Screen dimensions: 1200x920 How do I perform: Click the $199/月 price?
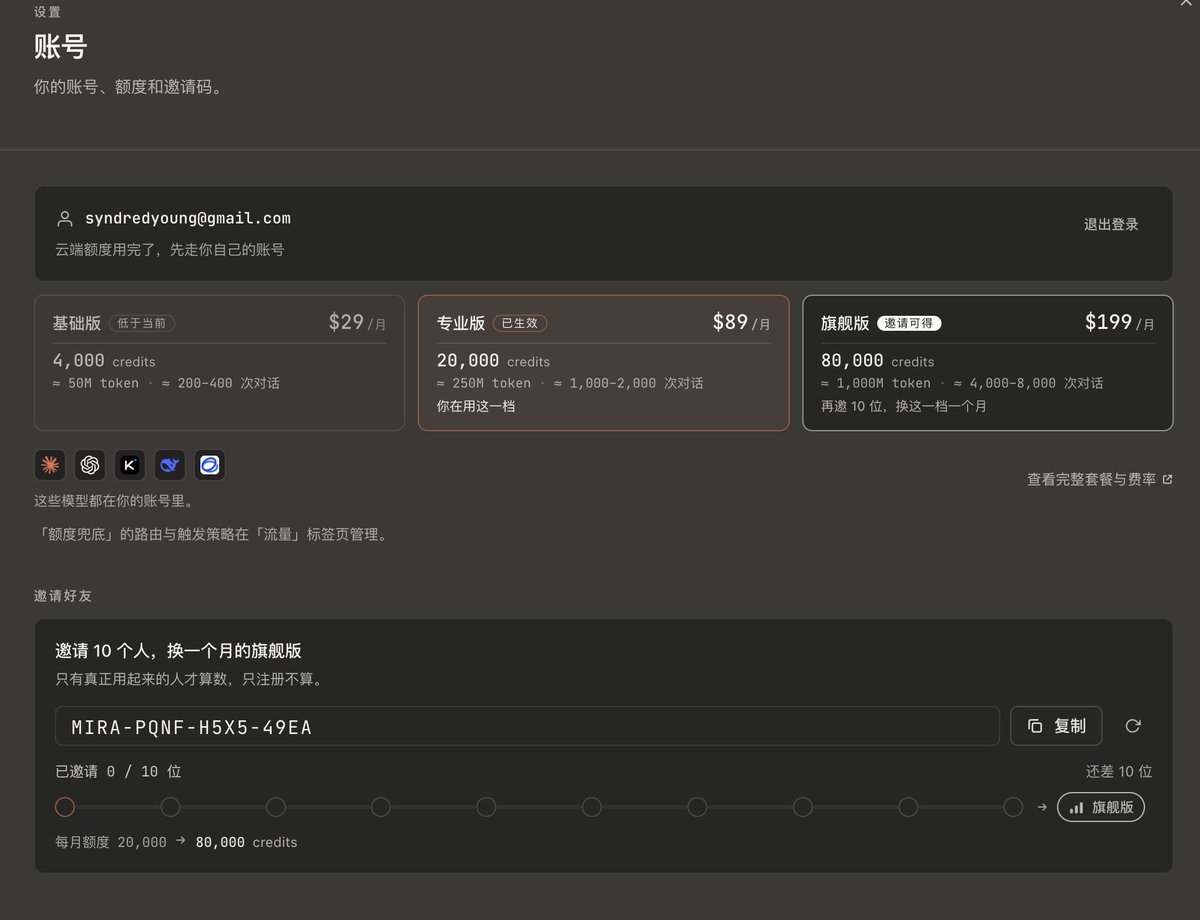(1120, 322)
